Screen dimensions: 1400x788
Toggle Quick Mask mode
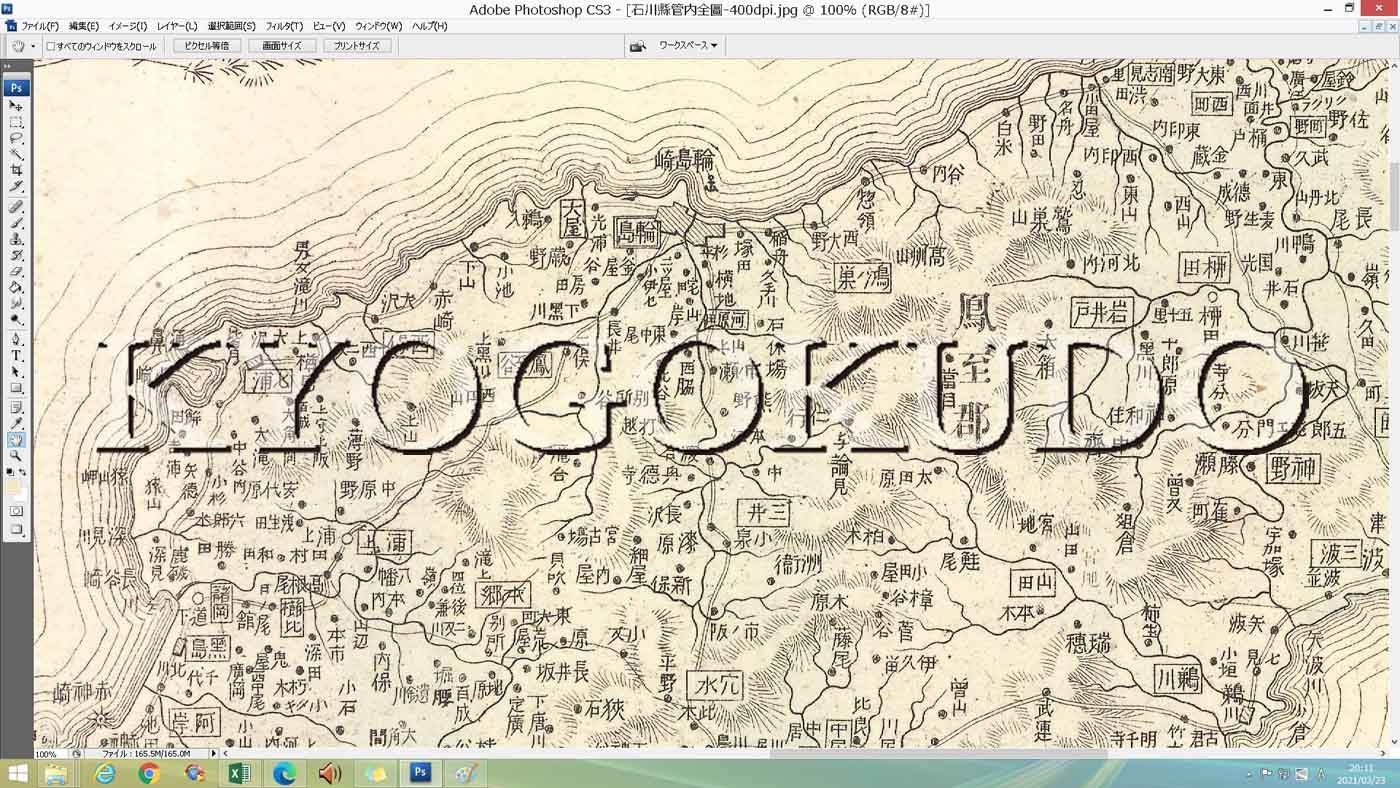16,511
